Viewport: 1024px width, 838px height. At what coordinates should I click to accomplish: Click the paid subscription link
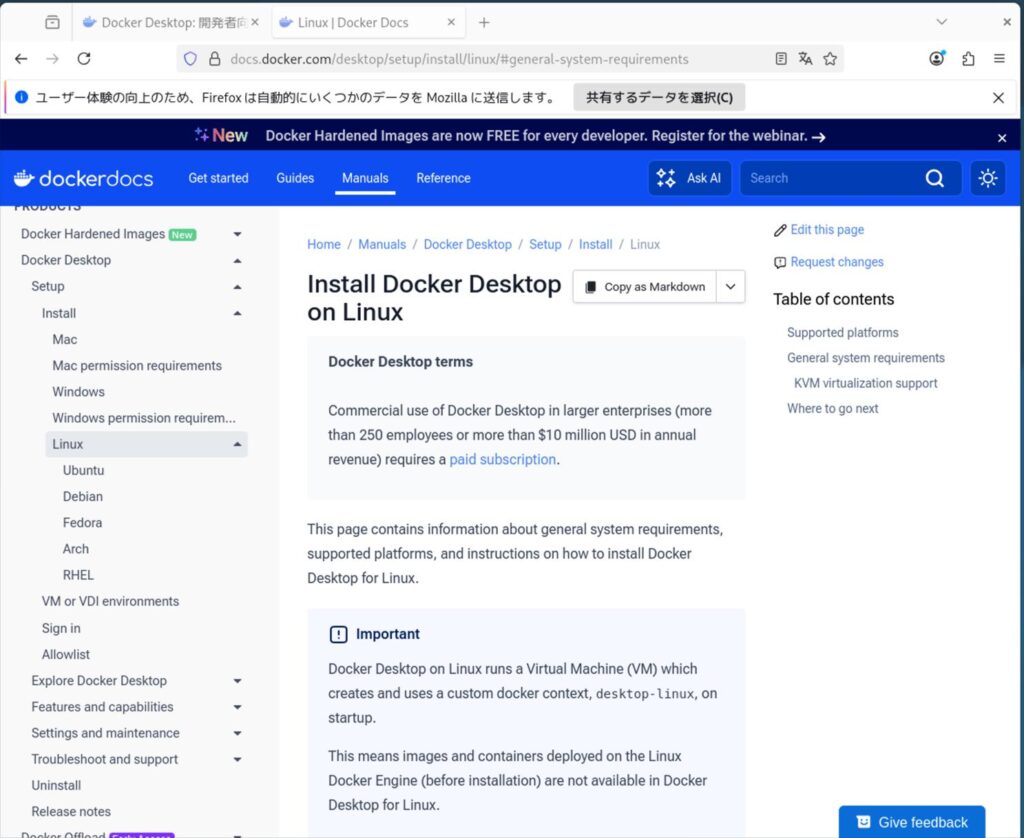point(502,460)
